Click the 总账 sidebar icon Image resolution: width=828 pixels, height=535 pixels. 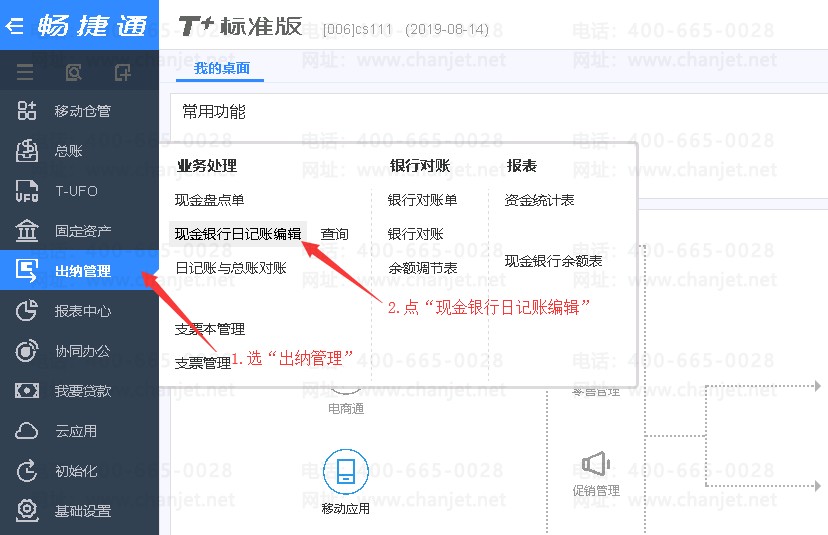point(26,151)
